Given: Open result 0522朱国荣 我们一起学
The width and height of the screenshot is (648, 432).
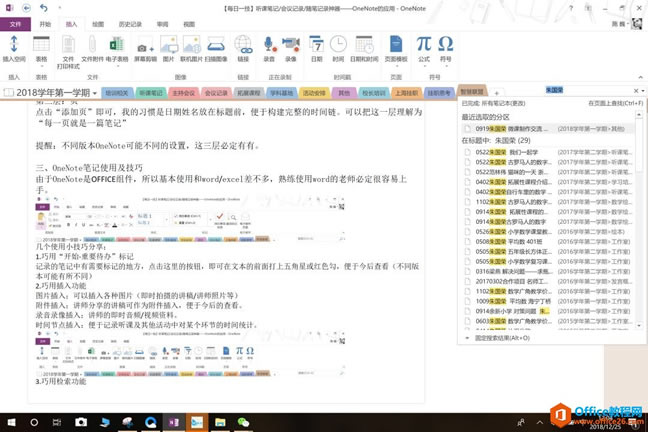Looking at the screenshot, I should click(x=548, y=152).
